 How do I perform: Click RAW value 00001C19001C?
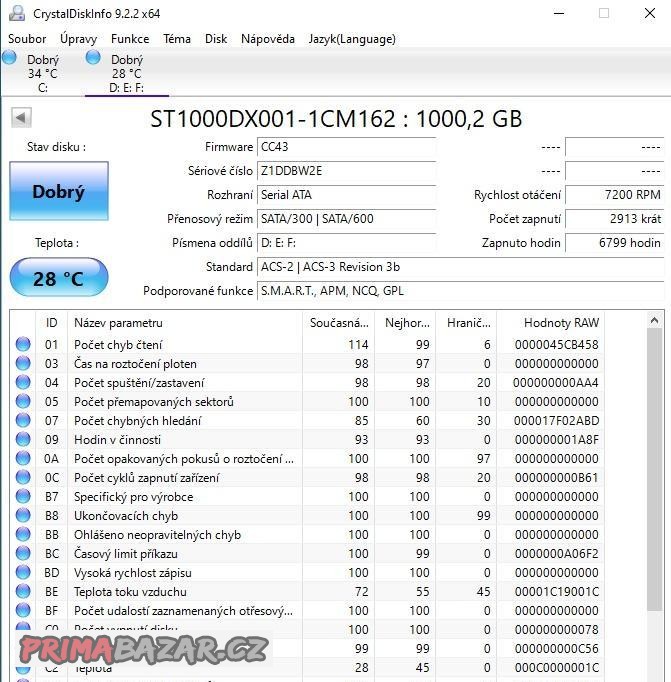click(557, 592)
